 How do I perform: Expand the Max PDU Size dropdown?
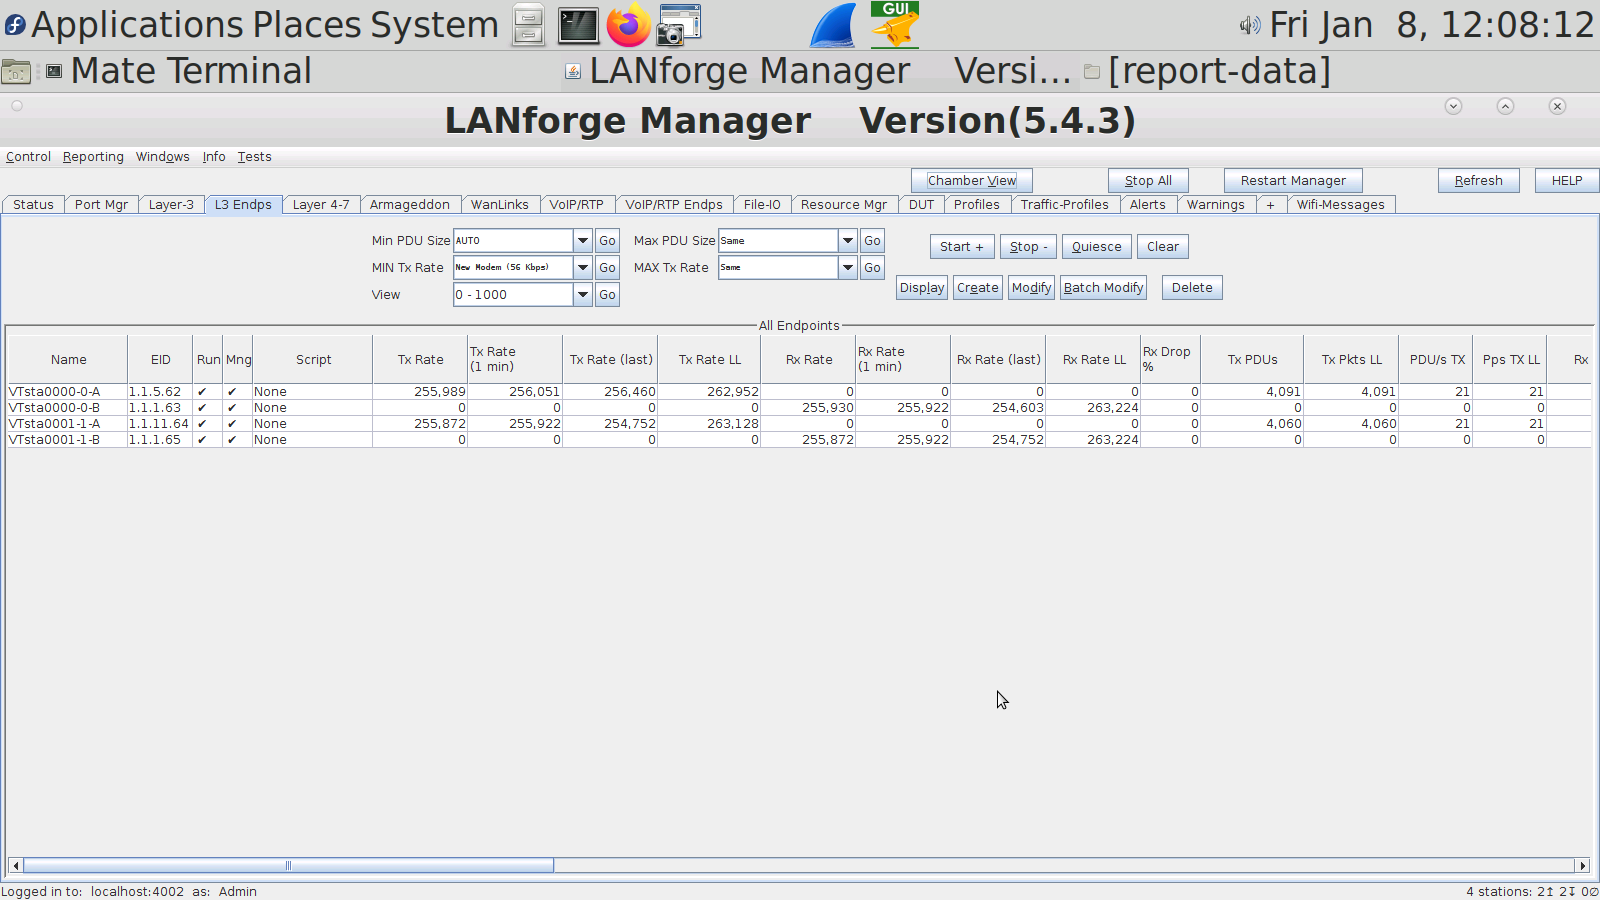pyautogui.click(x=848, y=241)
